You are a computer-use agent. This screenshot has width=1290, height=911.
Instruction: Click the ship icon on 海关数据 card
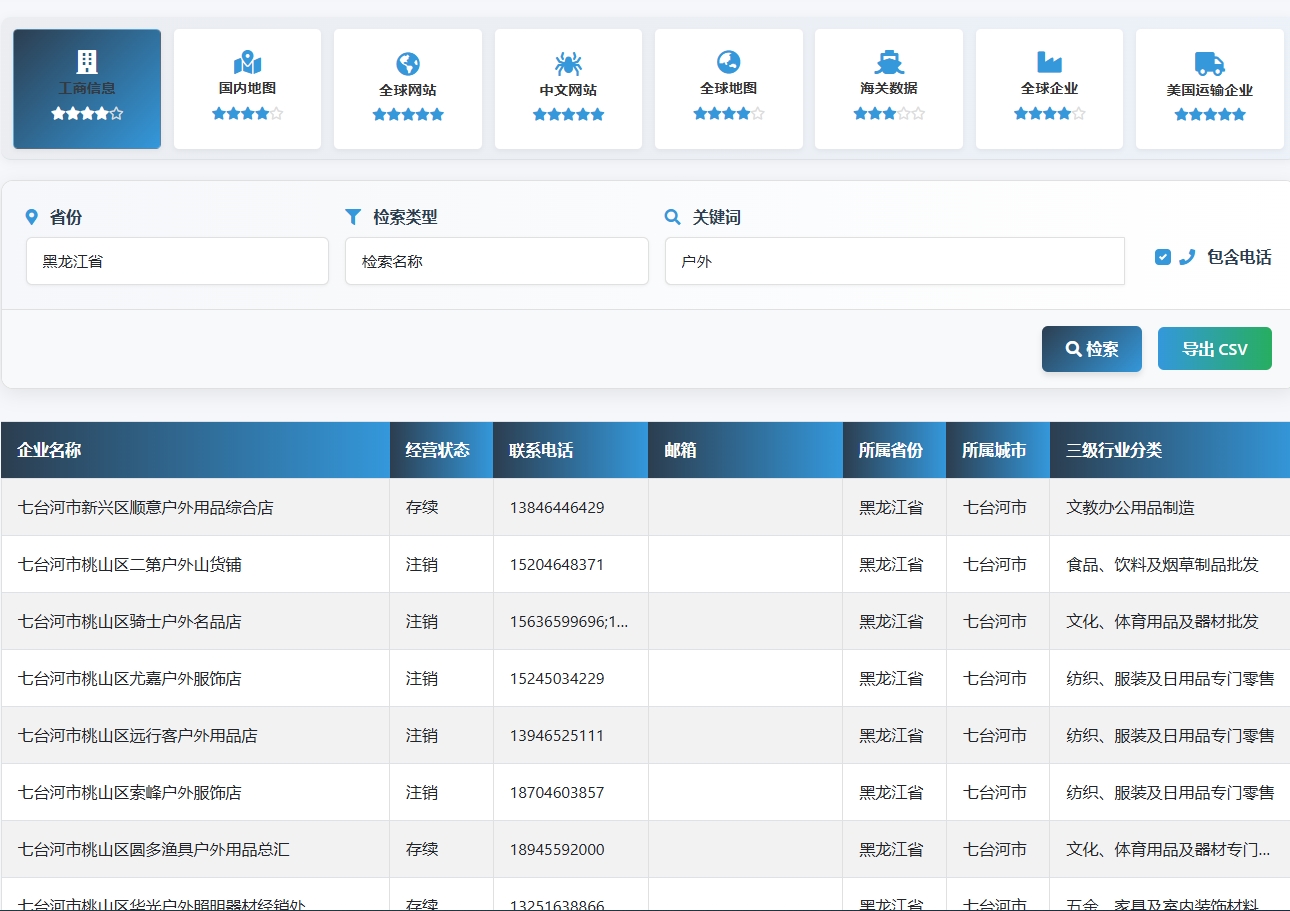click(x=889, y=62)
